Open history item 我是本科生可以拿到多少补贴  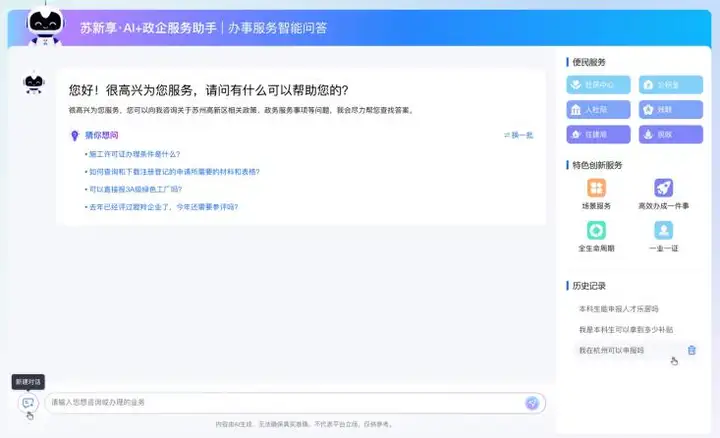point(625,329)
